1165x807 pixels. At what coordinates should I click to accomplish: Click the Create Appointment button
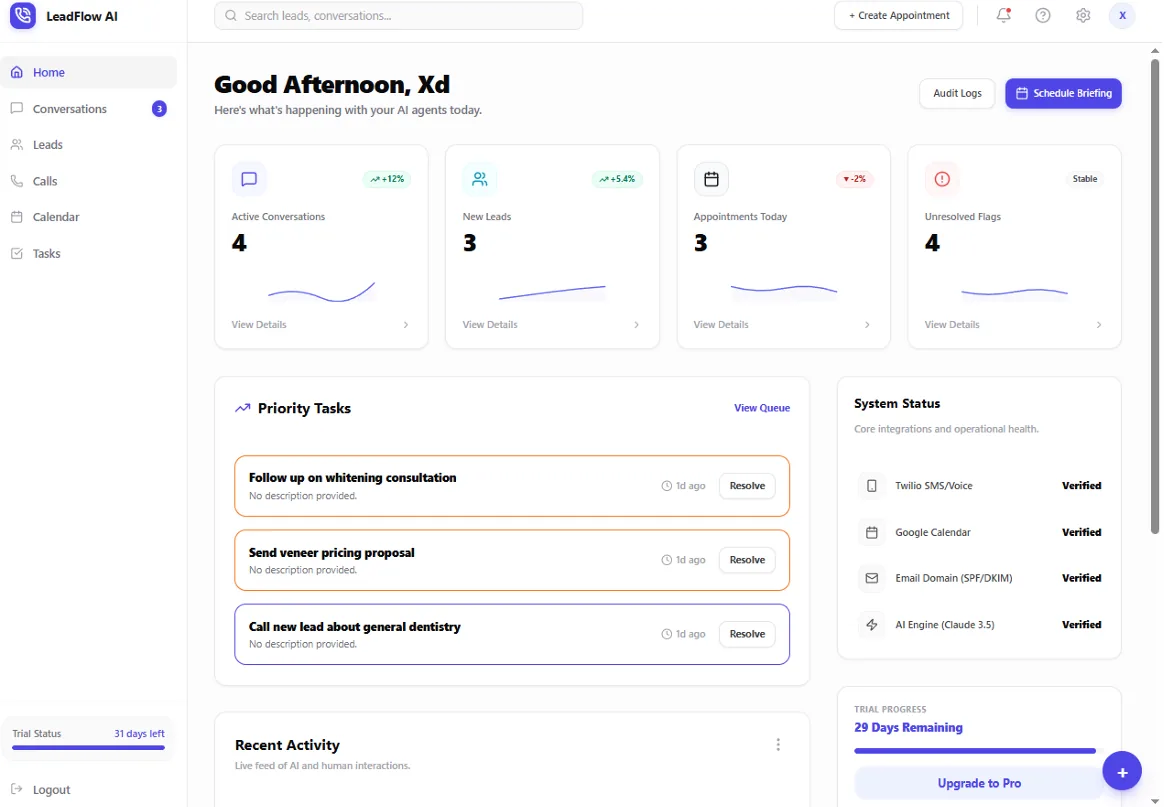898,16
